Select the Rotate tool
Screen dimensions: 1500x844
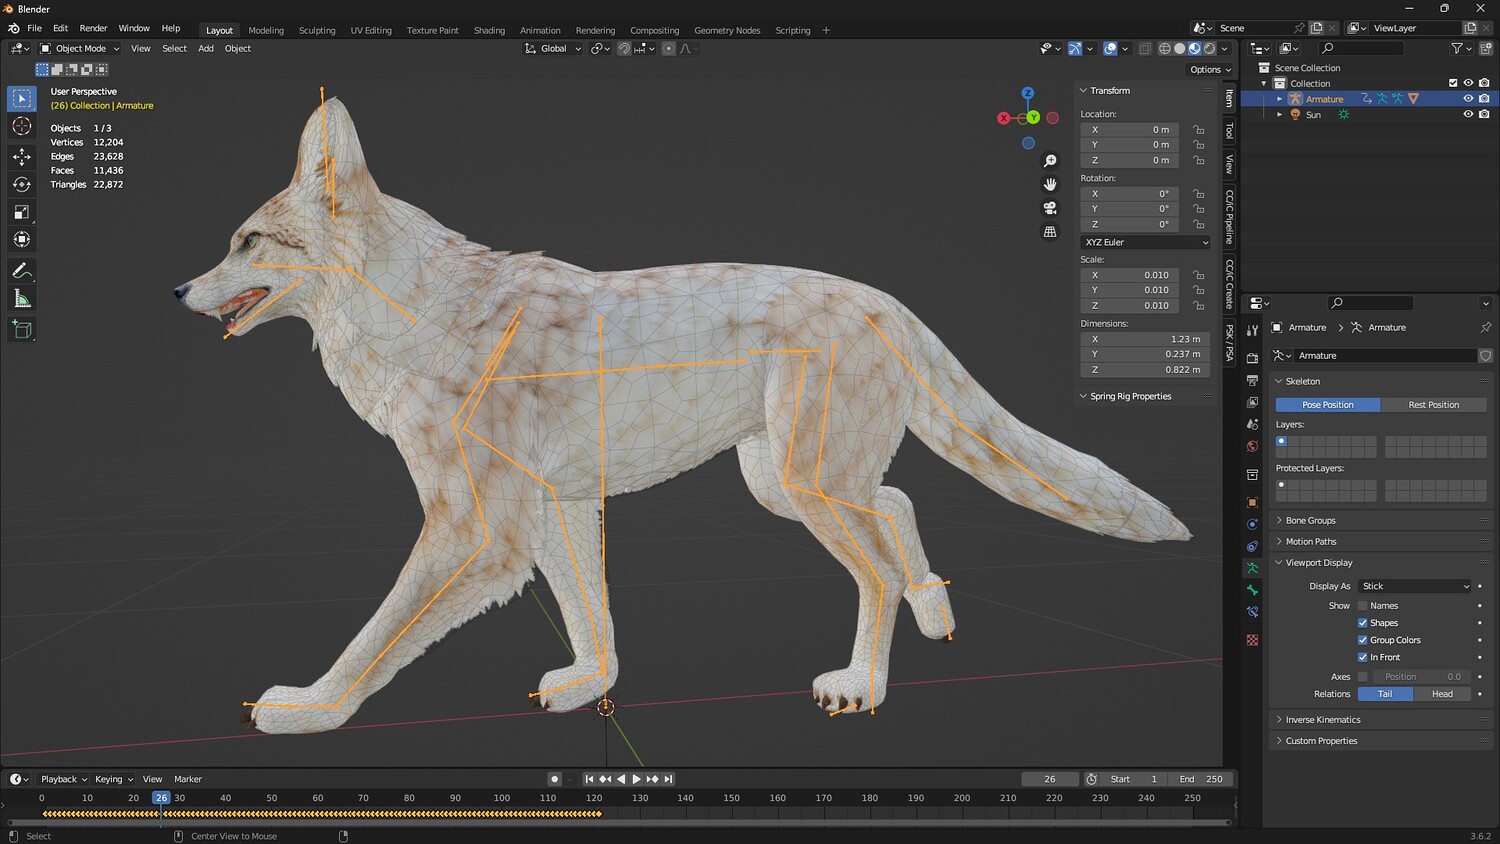click(x=21, y=184)
